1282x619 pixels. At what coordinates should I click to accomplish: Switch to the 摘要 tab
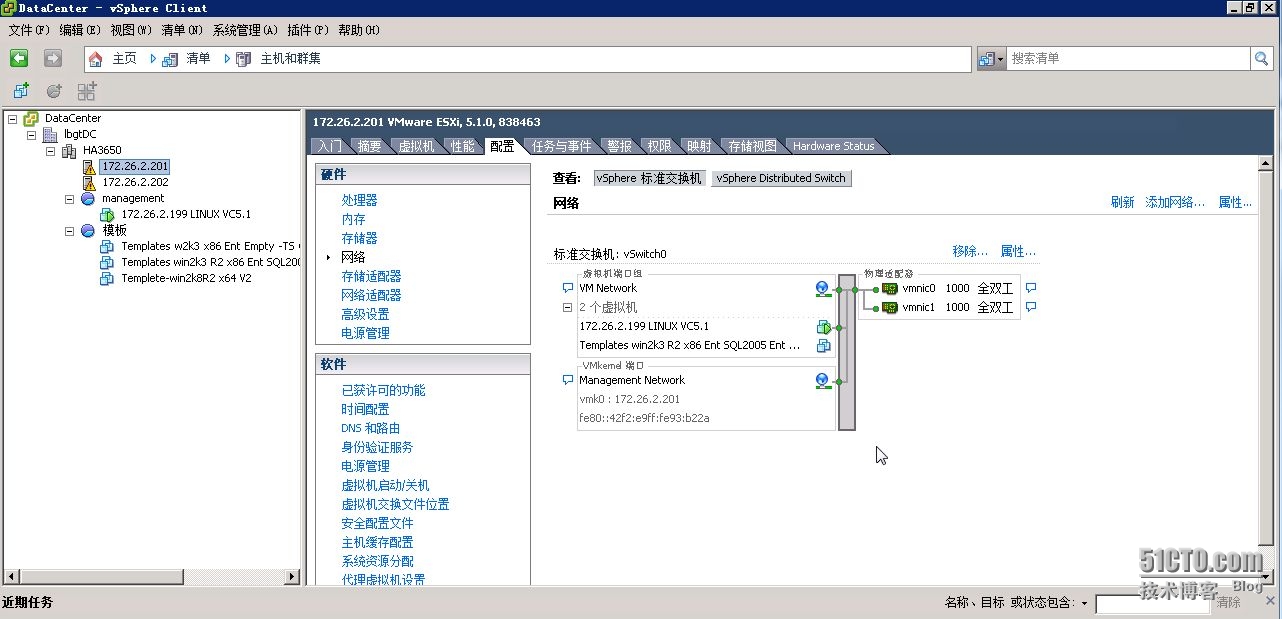click(369, 146)
